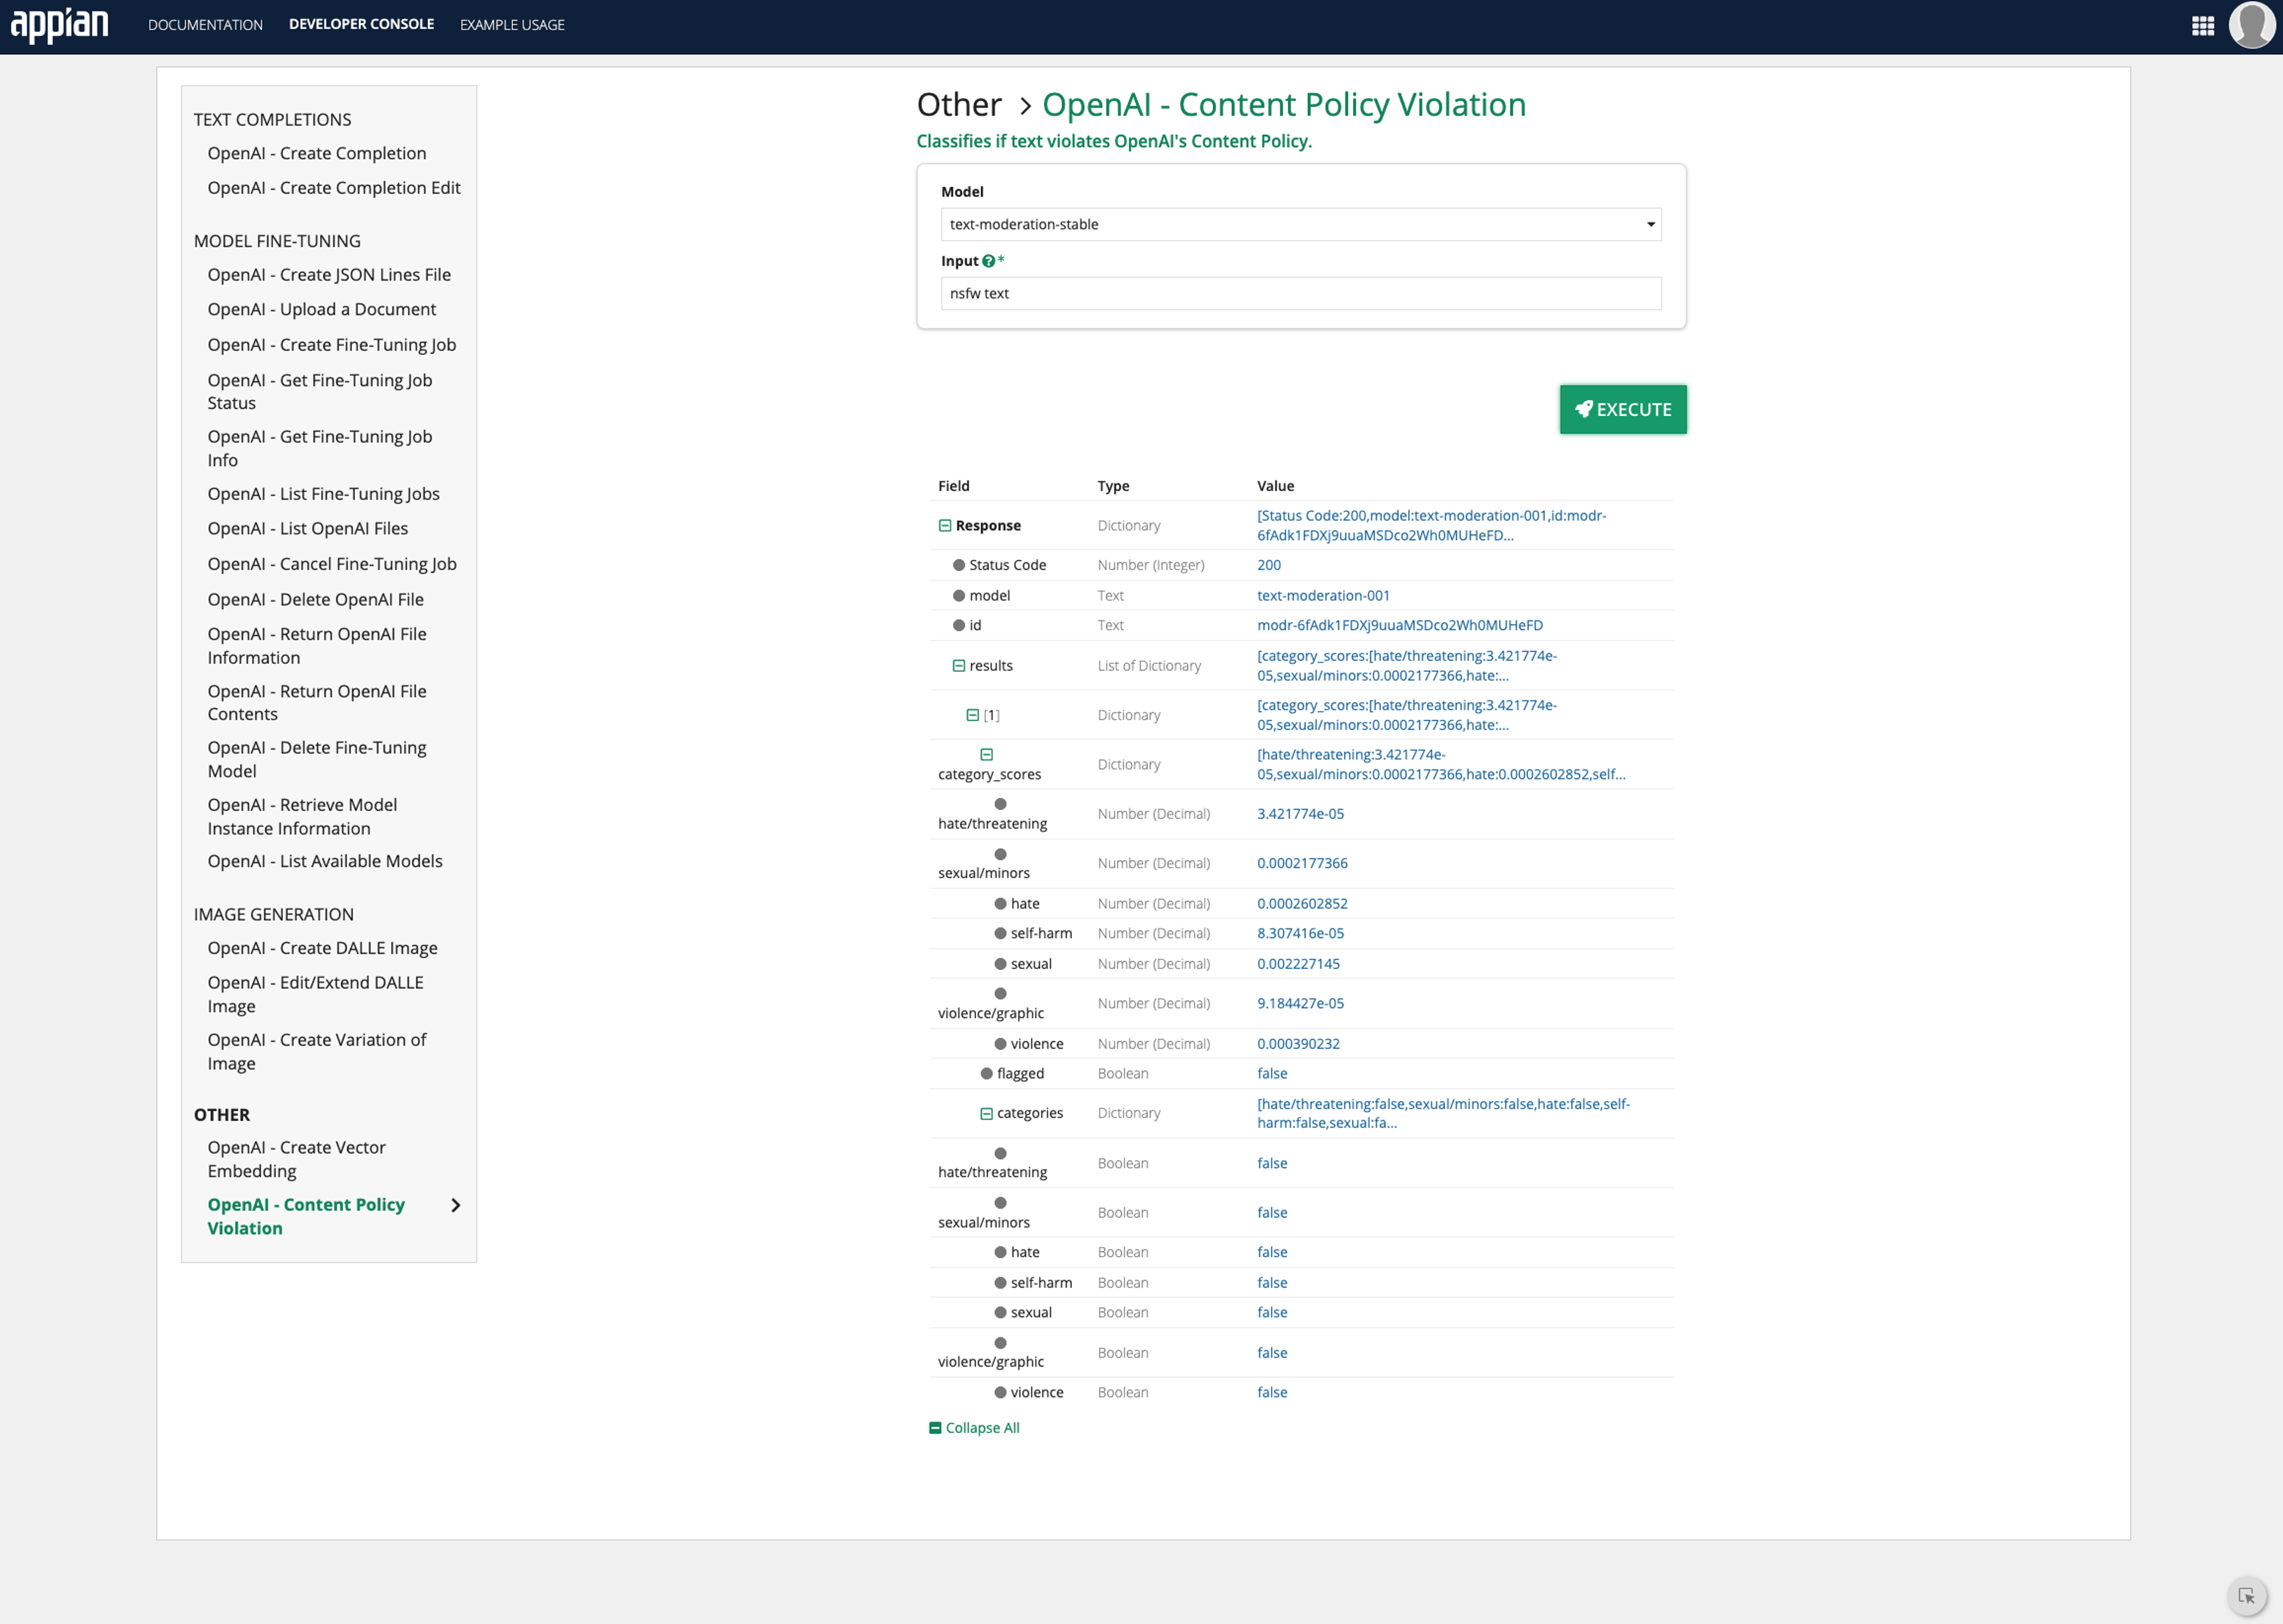Click the chevron beside Content Policy Violation
2283x1624 pixels.
tap(456, 1206)
